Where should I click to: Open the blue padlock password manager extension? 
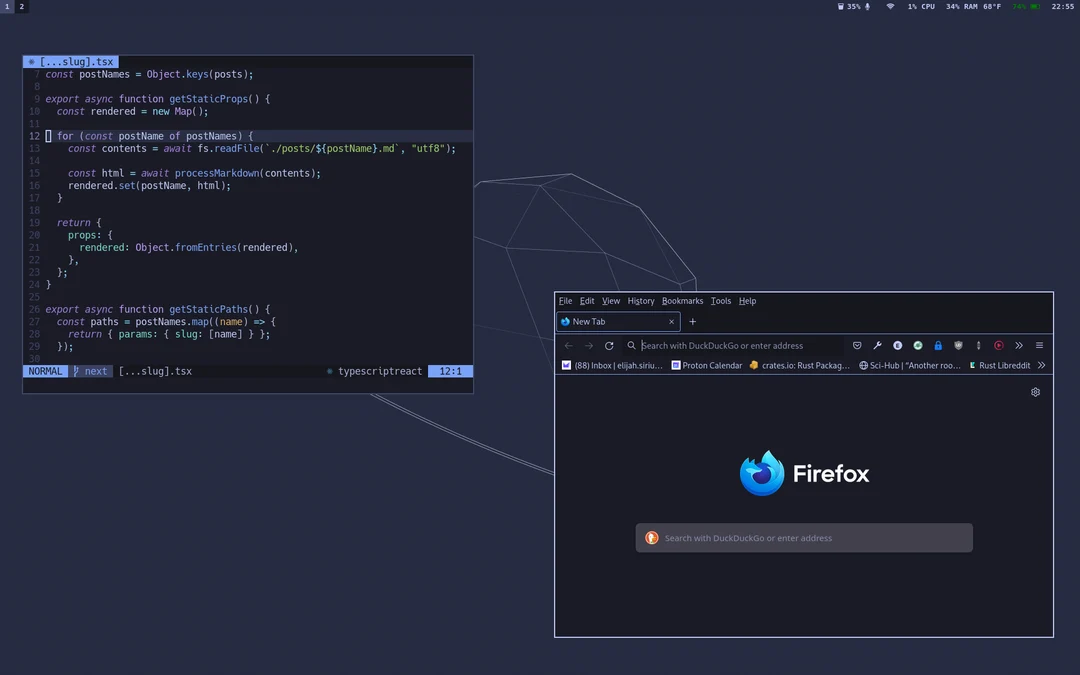click(x=937, y=345)
